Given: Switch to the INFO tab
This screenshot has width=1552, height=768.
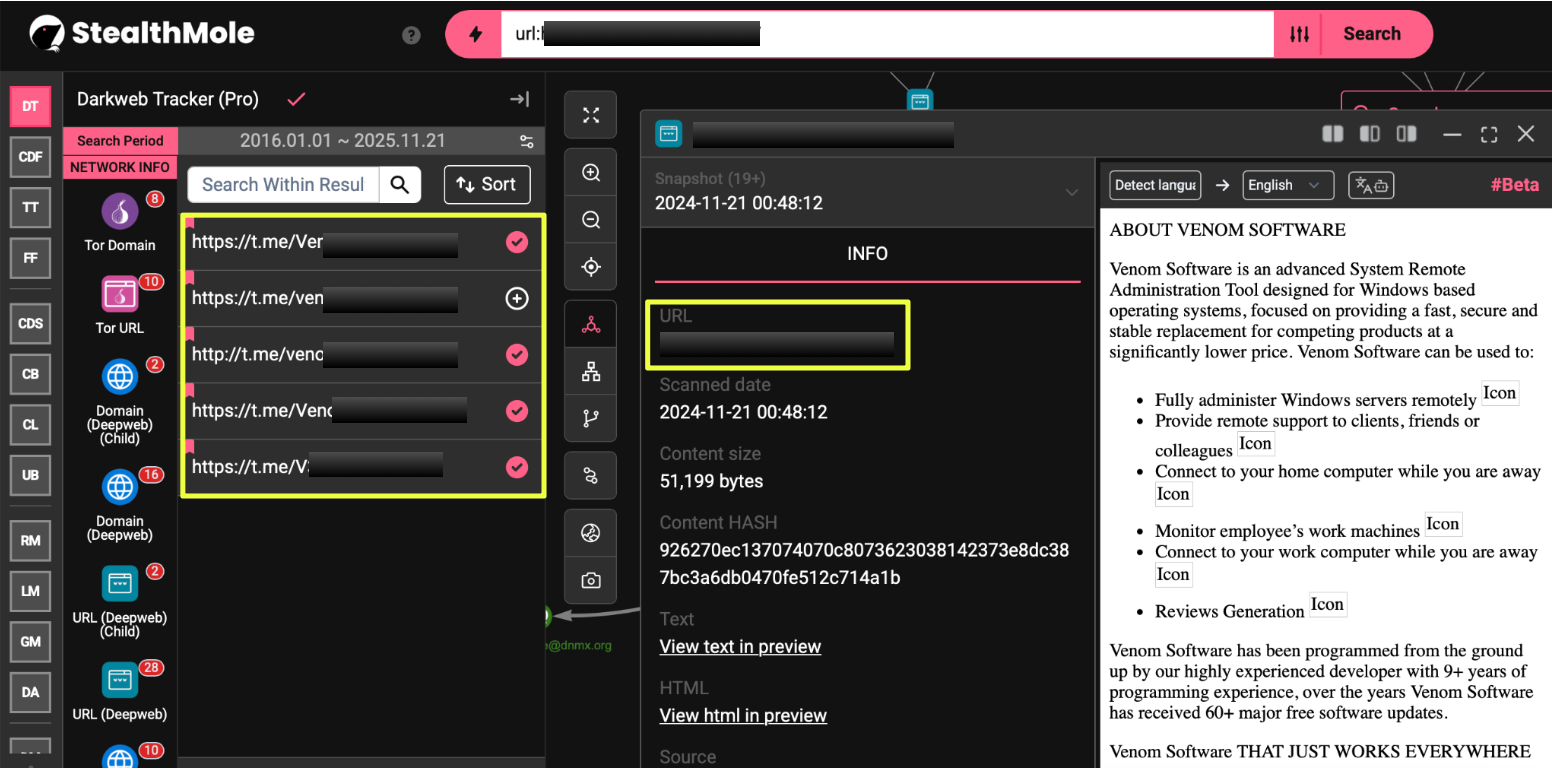Looking at the screenshot, I should tap(867, 254).
